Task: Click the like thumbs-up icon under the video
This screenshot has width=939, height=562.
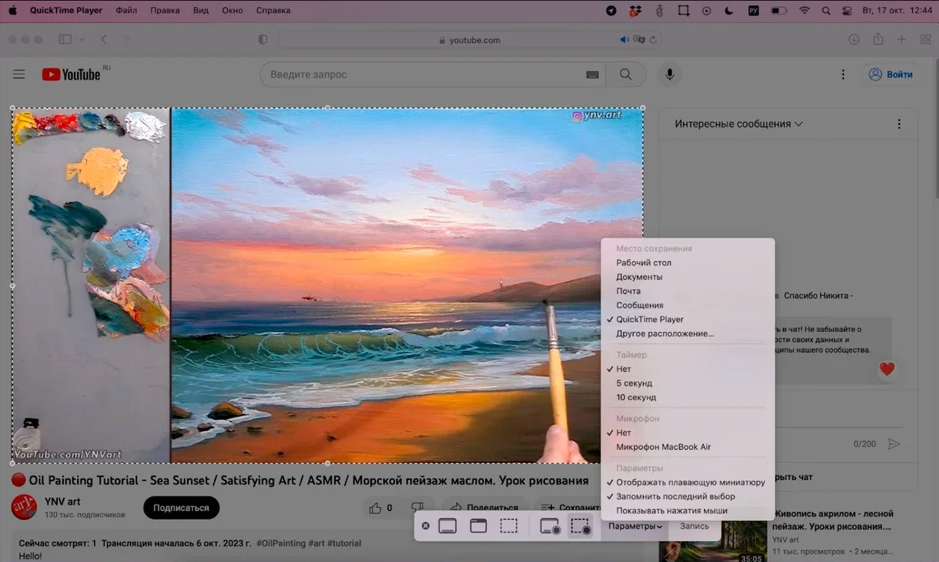Action: (x=375, y=508)
